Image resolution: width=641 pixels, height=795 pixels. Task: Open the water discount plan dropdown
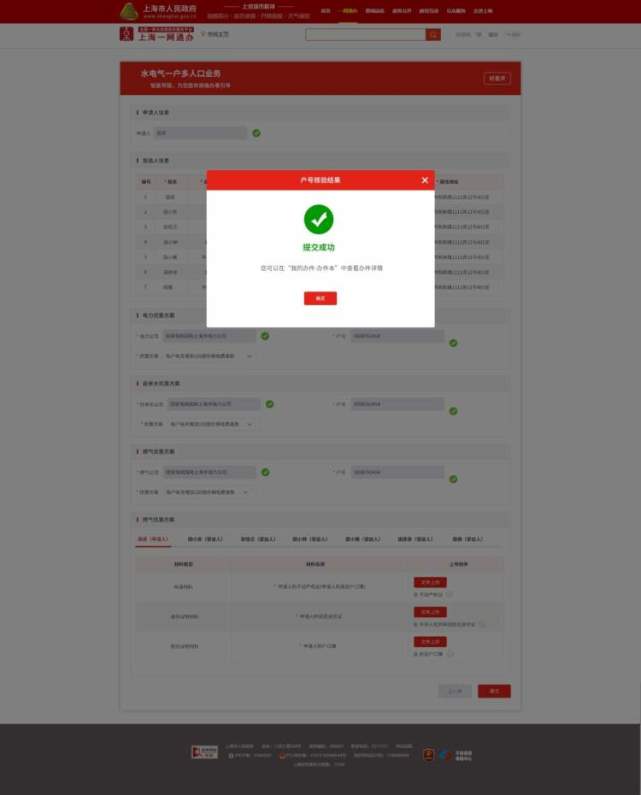[211, 424]
